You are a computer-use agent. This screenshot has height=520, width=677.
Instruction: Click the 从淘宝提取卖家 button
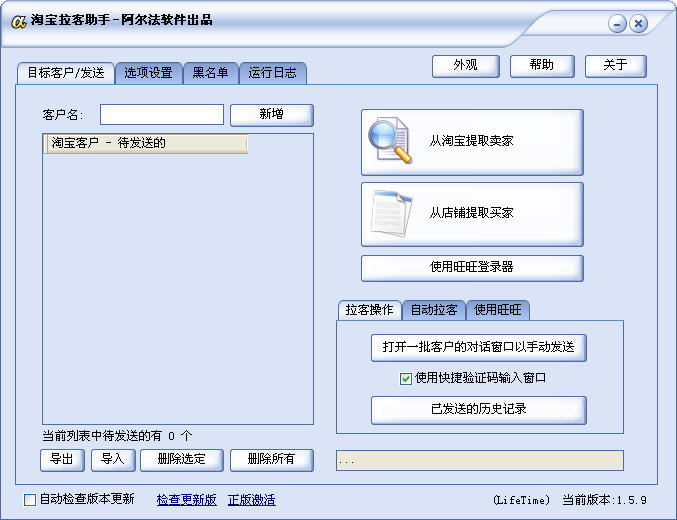472,142
